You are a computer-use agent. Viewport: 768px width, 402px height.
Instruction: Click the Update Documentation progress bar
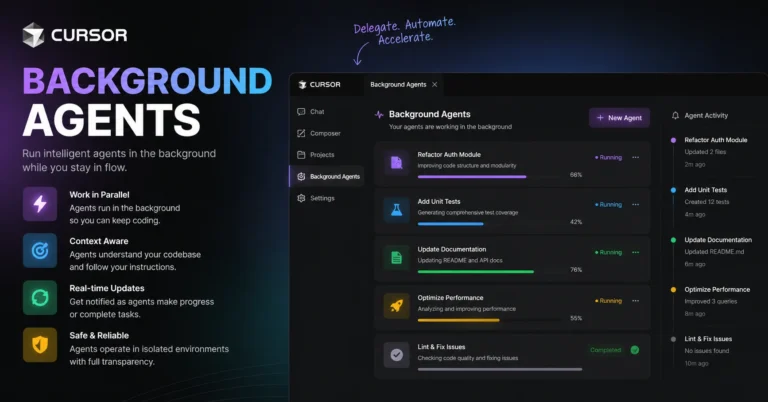click(x=490, y=271)
